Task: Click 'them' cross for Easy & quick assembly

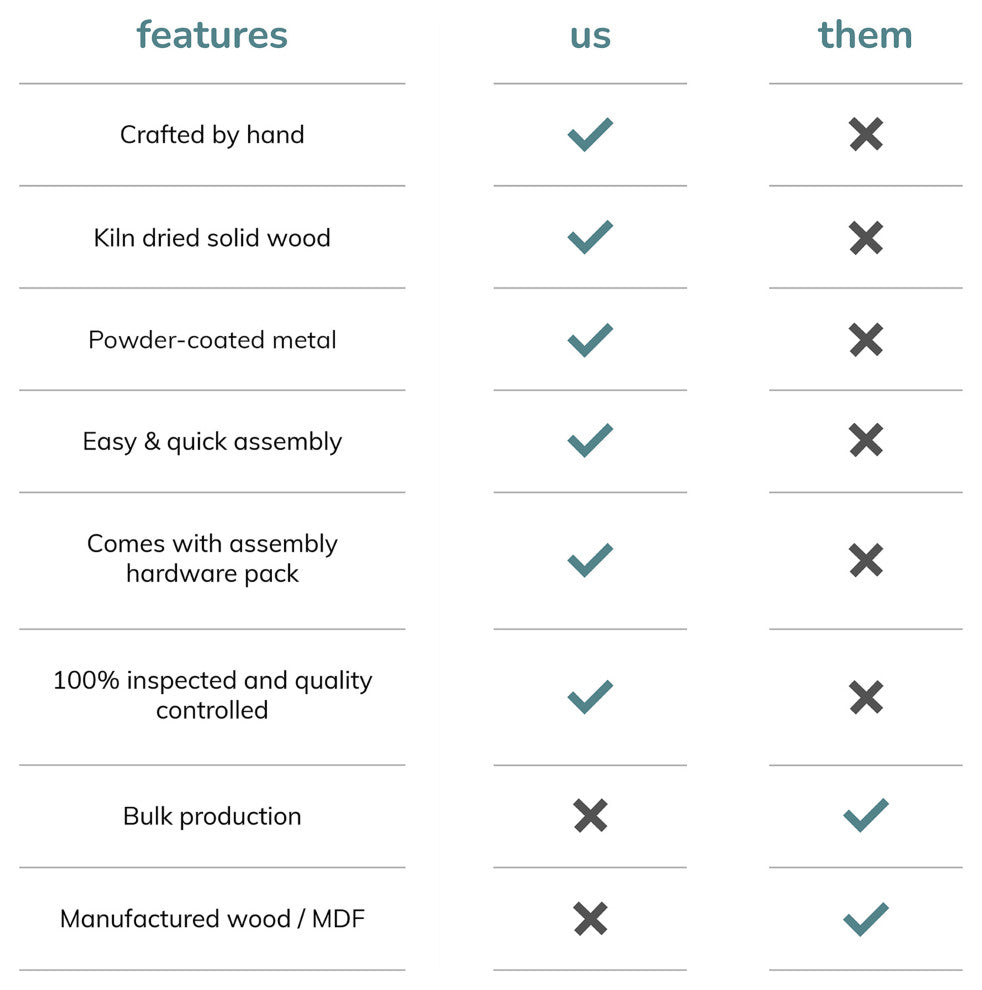Action: [x=866, y=441]
